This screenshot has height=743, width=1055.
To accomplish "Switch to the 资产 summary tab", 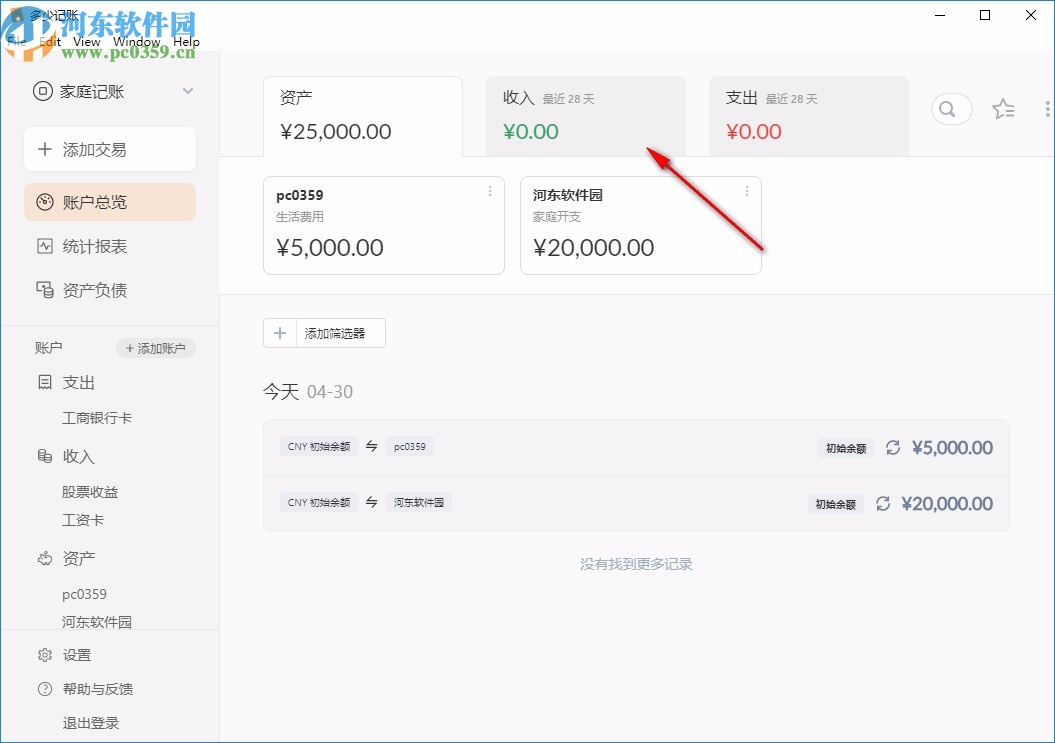I will coord(363,116).
